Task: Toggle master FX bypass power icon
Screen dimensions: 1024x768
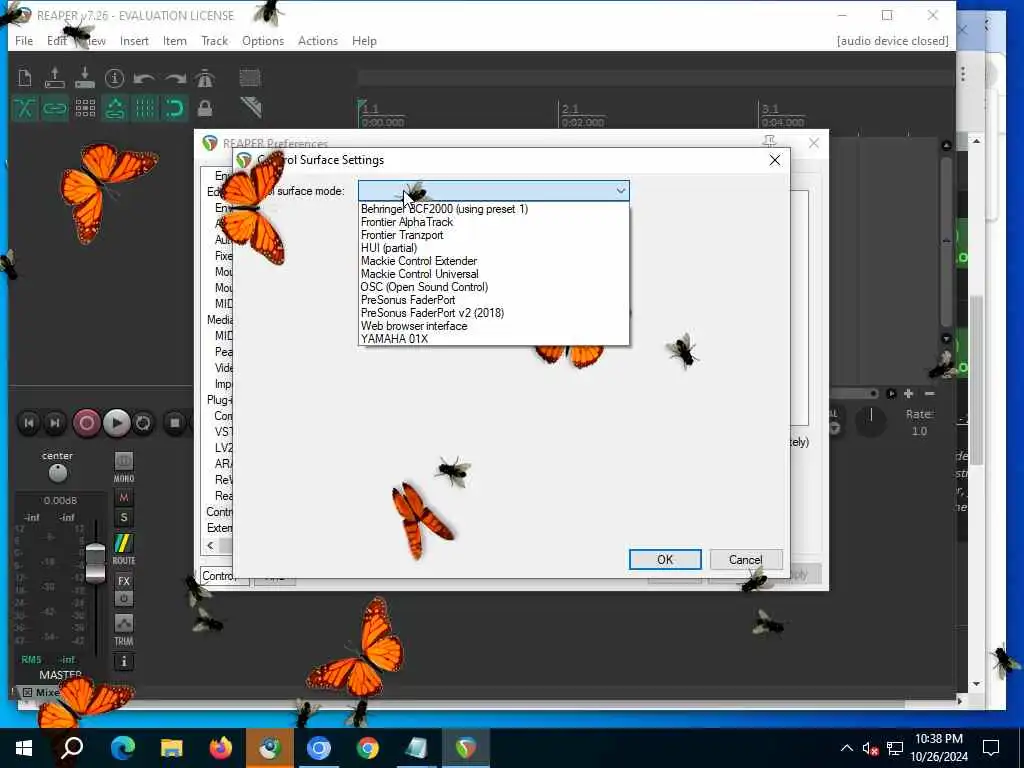Action: pos(124,598)
